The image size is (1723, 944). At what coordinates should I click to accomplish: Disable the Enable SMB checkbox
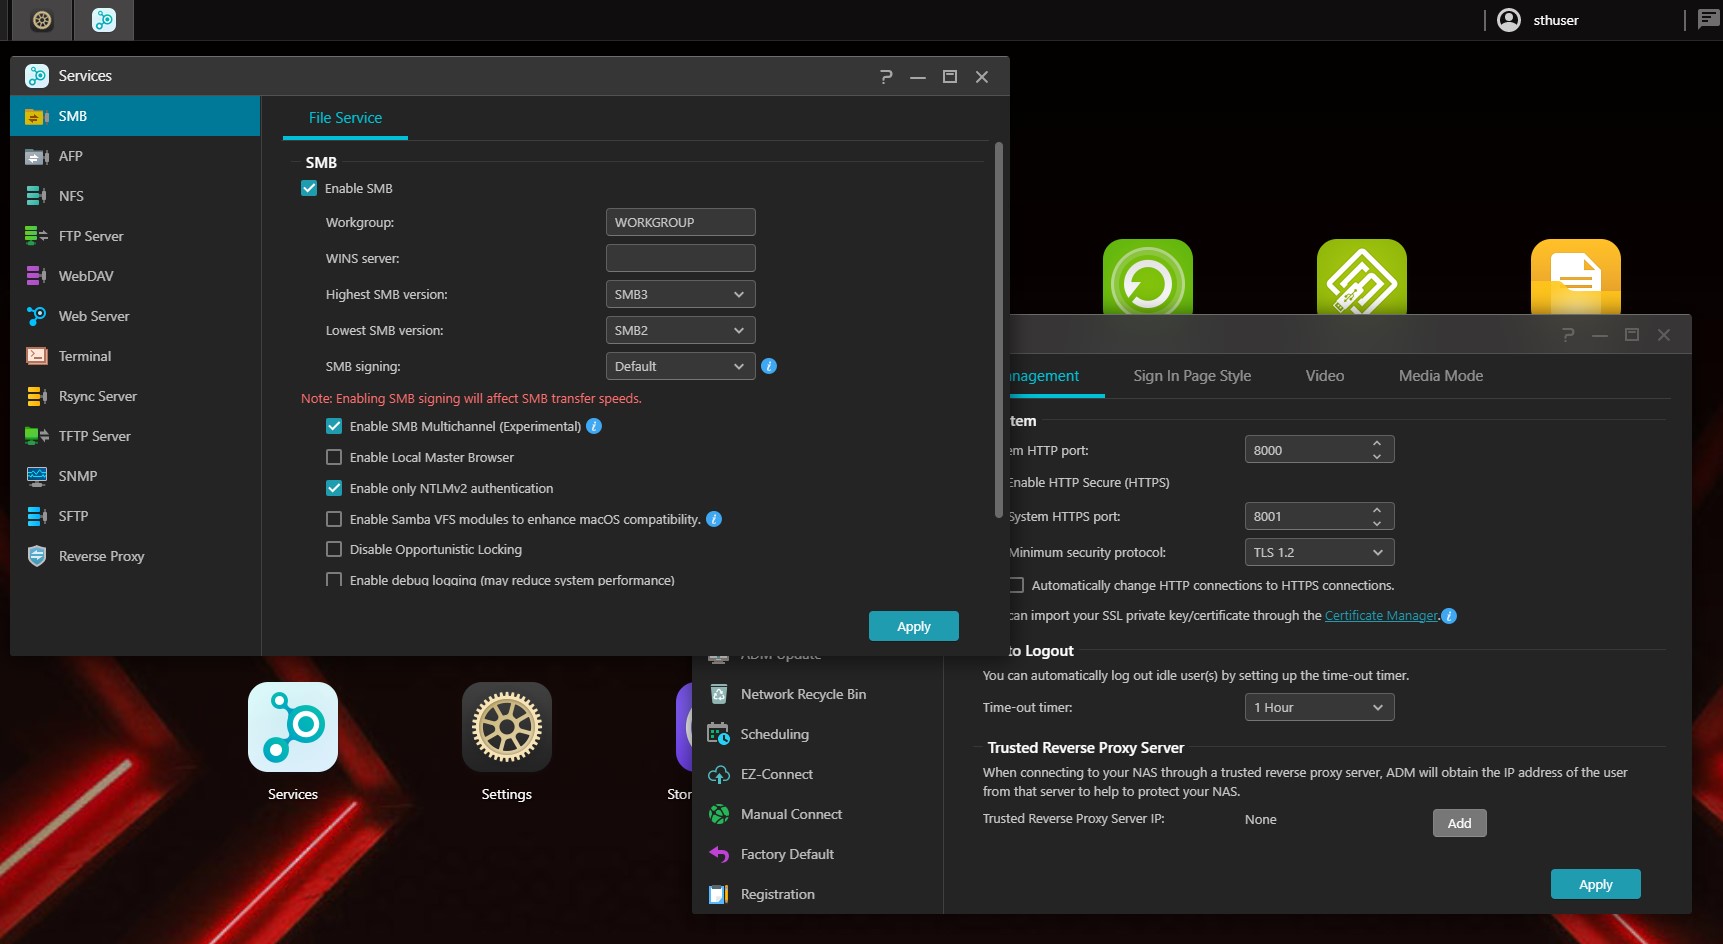click(x=310, y=188)
